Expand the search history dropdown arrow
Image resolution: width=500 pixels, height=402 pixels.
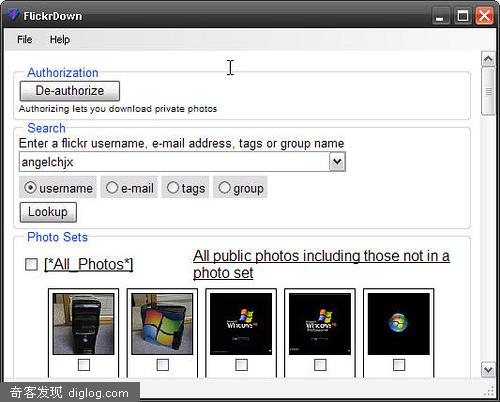337,162
